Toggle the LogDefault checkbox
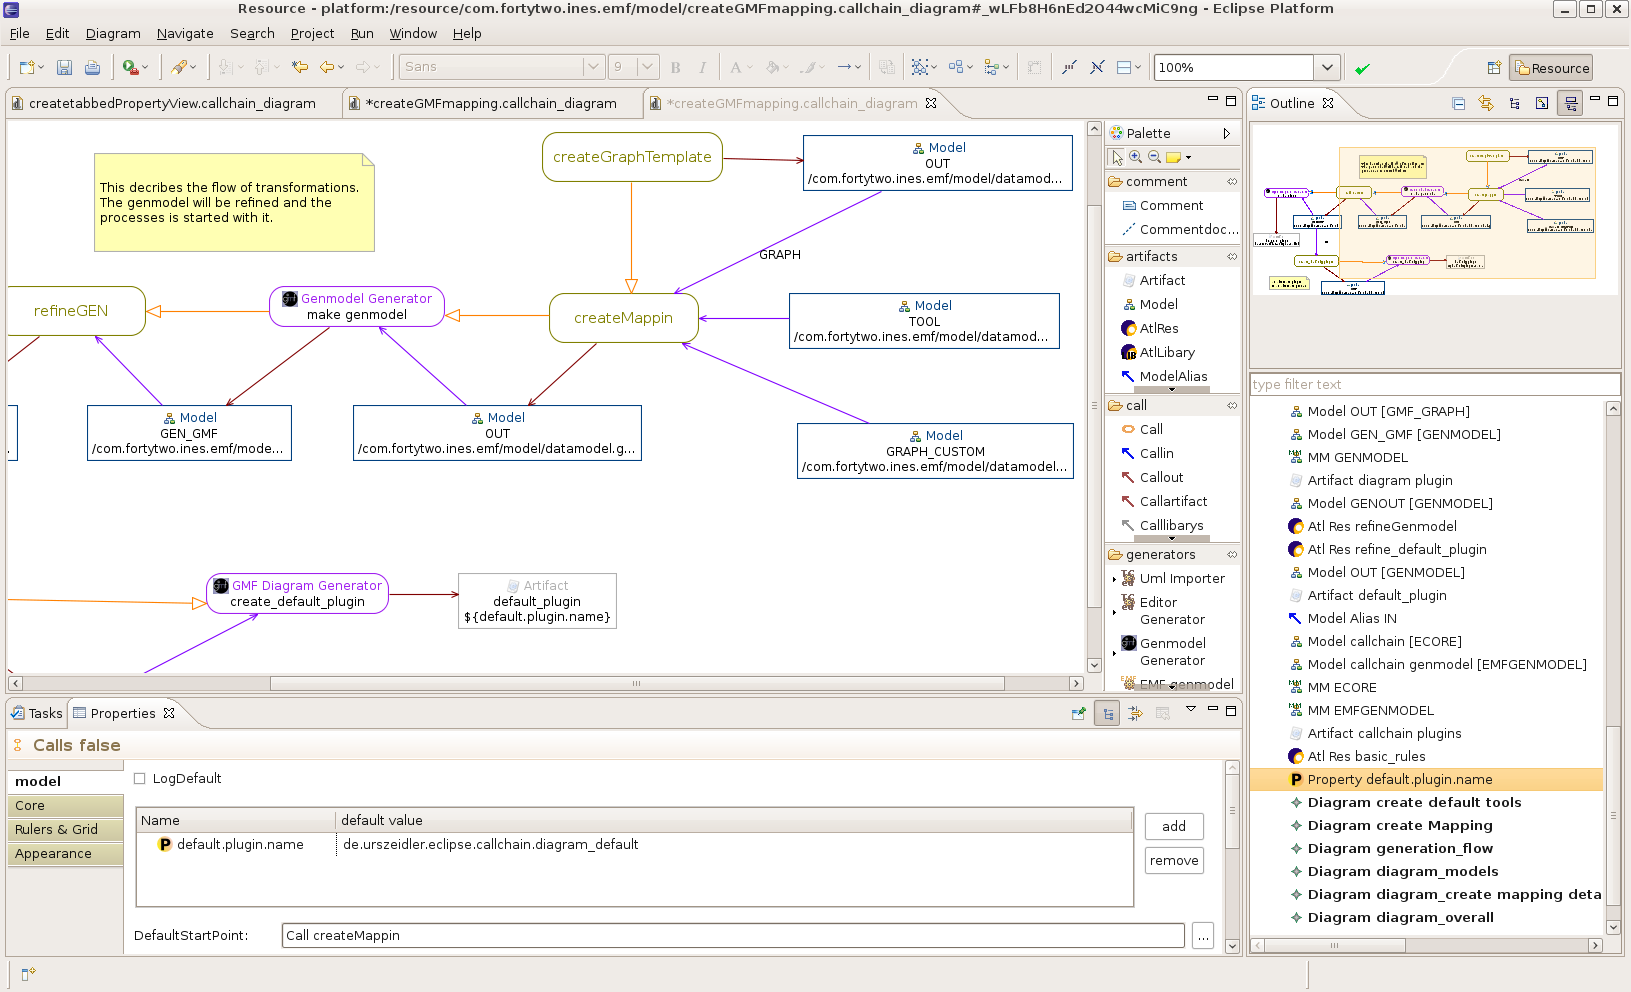The width and height of the screenshot is (1631, 992). (x=140, y=778)
